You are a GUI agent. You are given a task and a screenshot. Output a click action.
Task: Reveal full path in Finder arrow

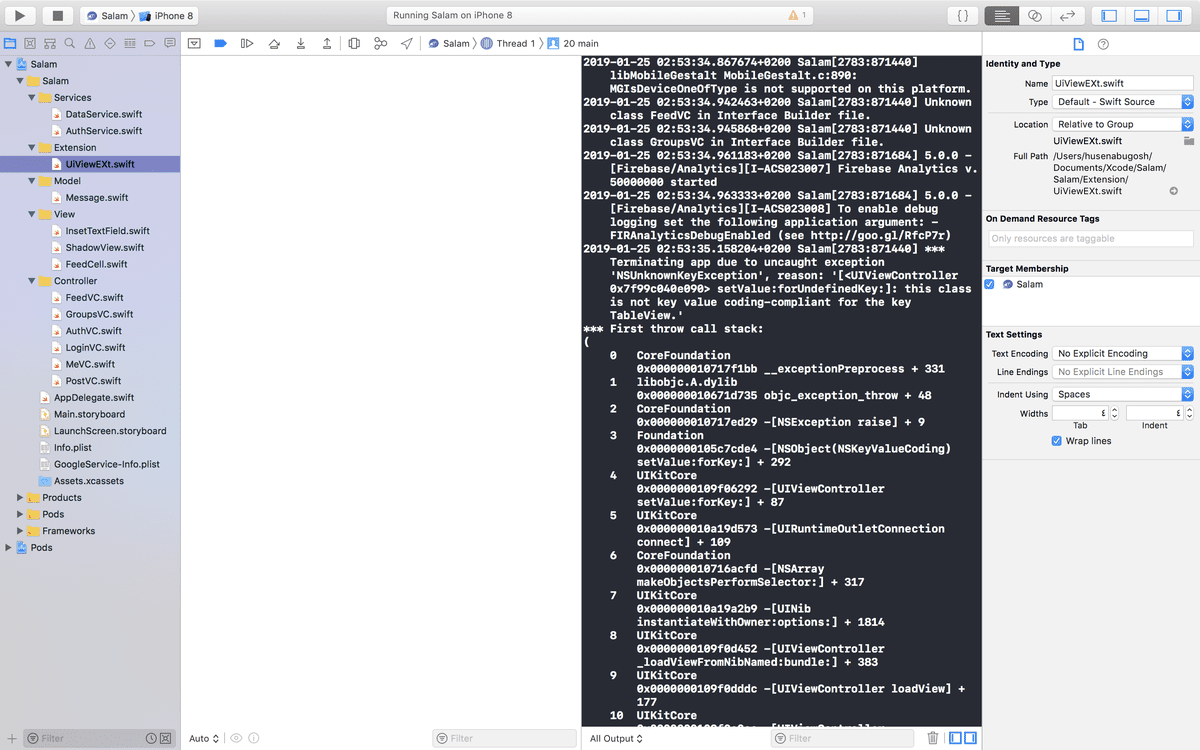(x=1174, y=190)
